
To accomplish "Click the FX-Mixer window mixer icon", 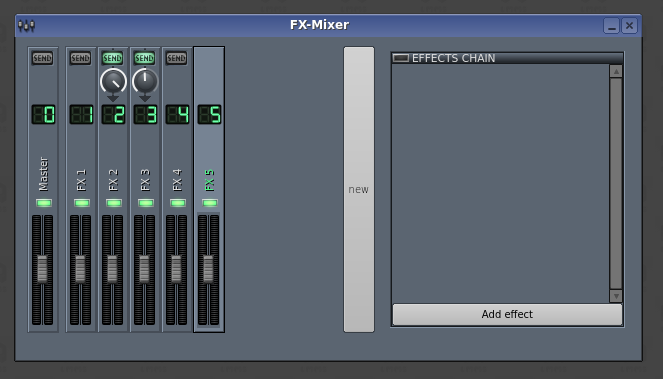I will click(x=26, y=25).
